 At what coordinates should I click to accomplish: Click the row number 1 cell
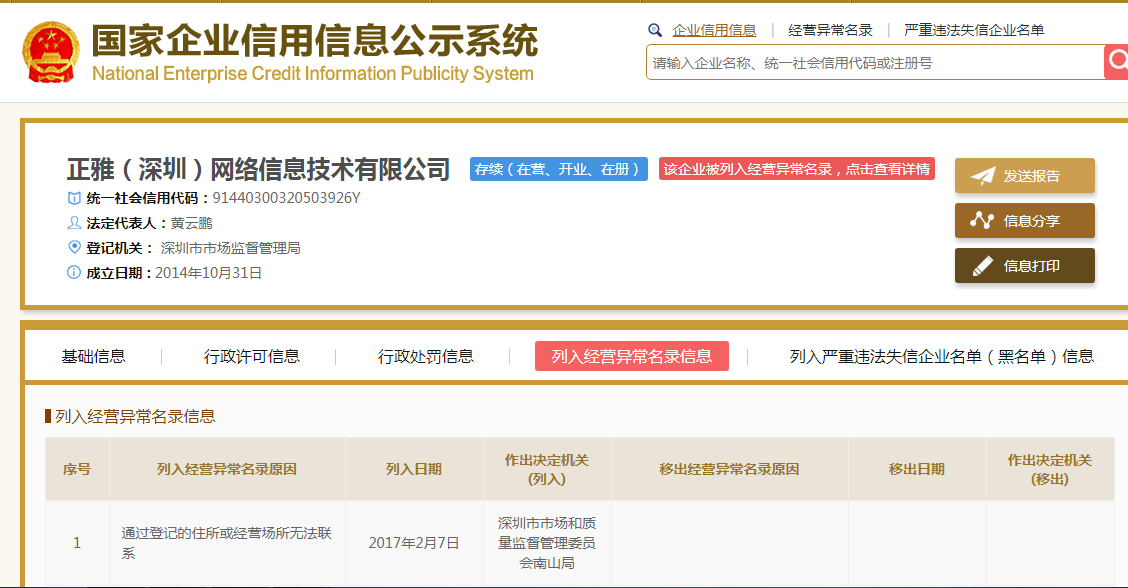(x=77, y=543)
